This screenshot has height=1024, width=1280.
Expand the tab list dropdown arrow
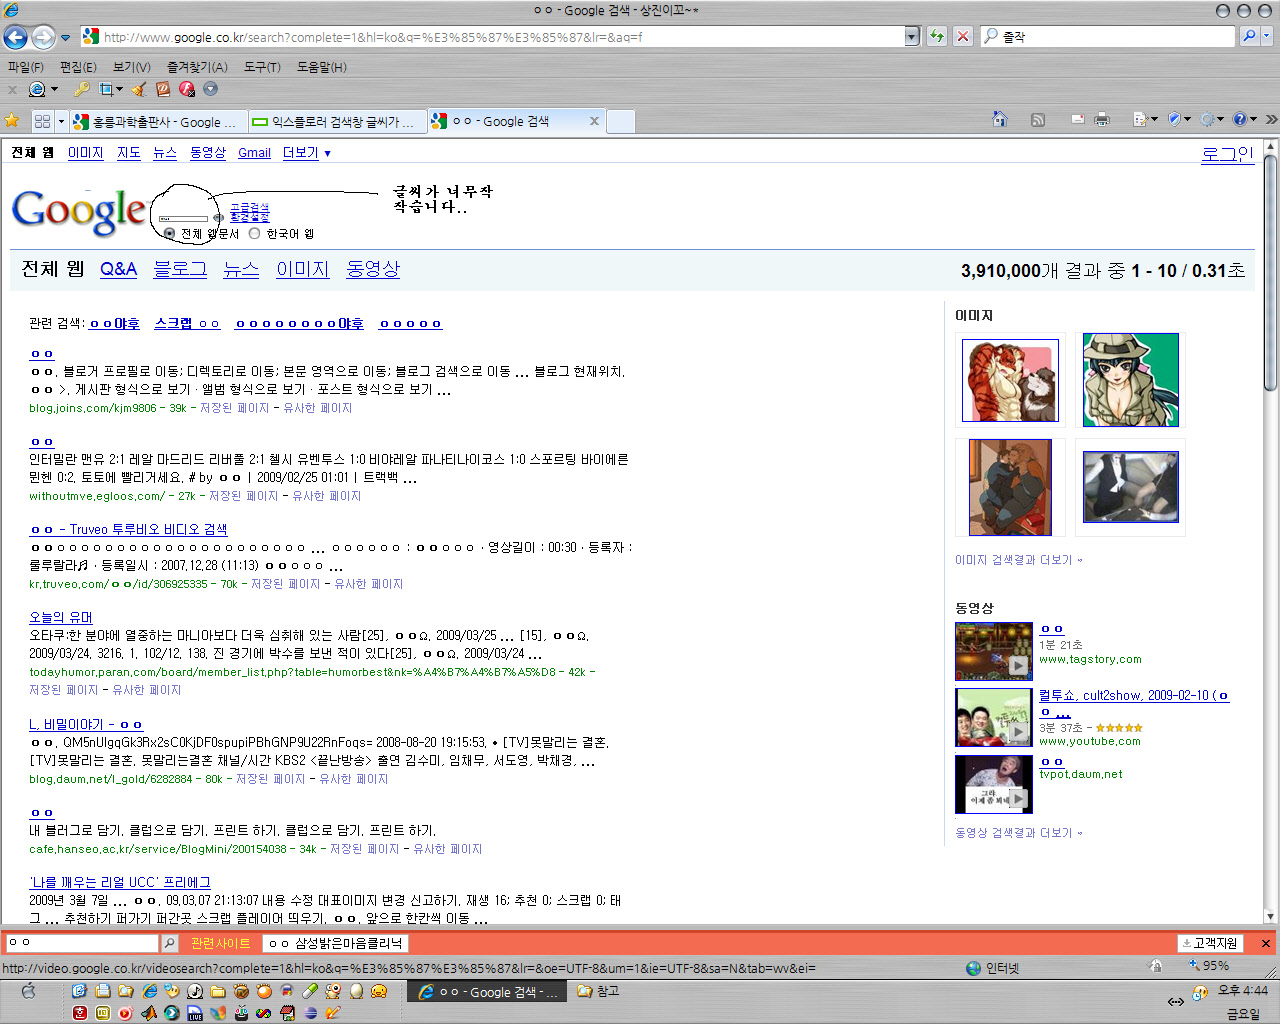click(x=61, y=121)
